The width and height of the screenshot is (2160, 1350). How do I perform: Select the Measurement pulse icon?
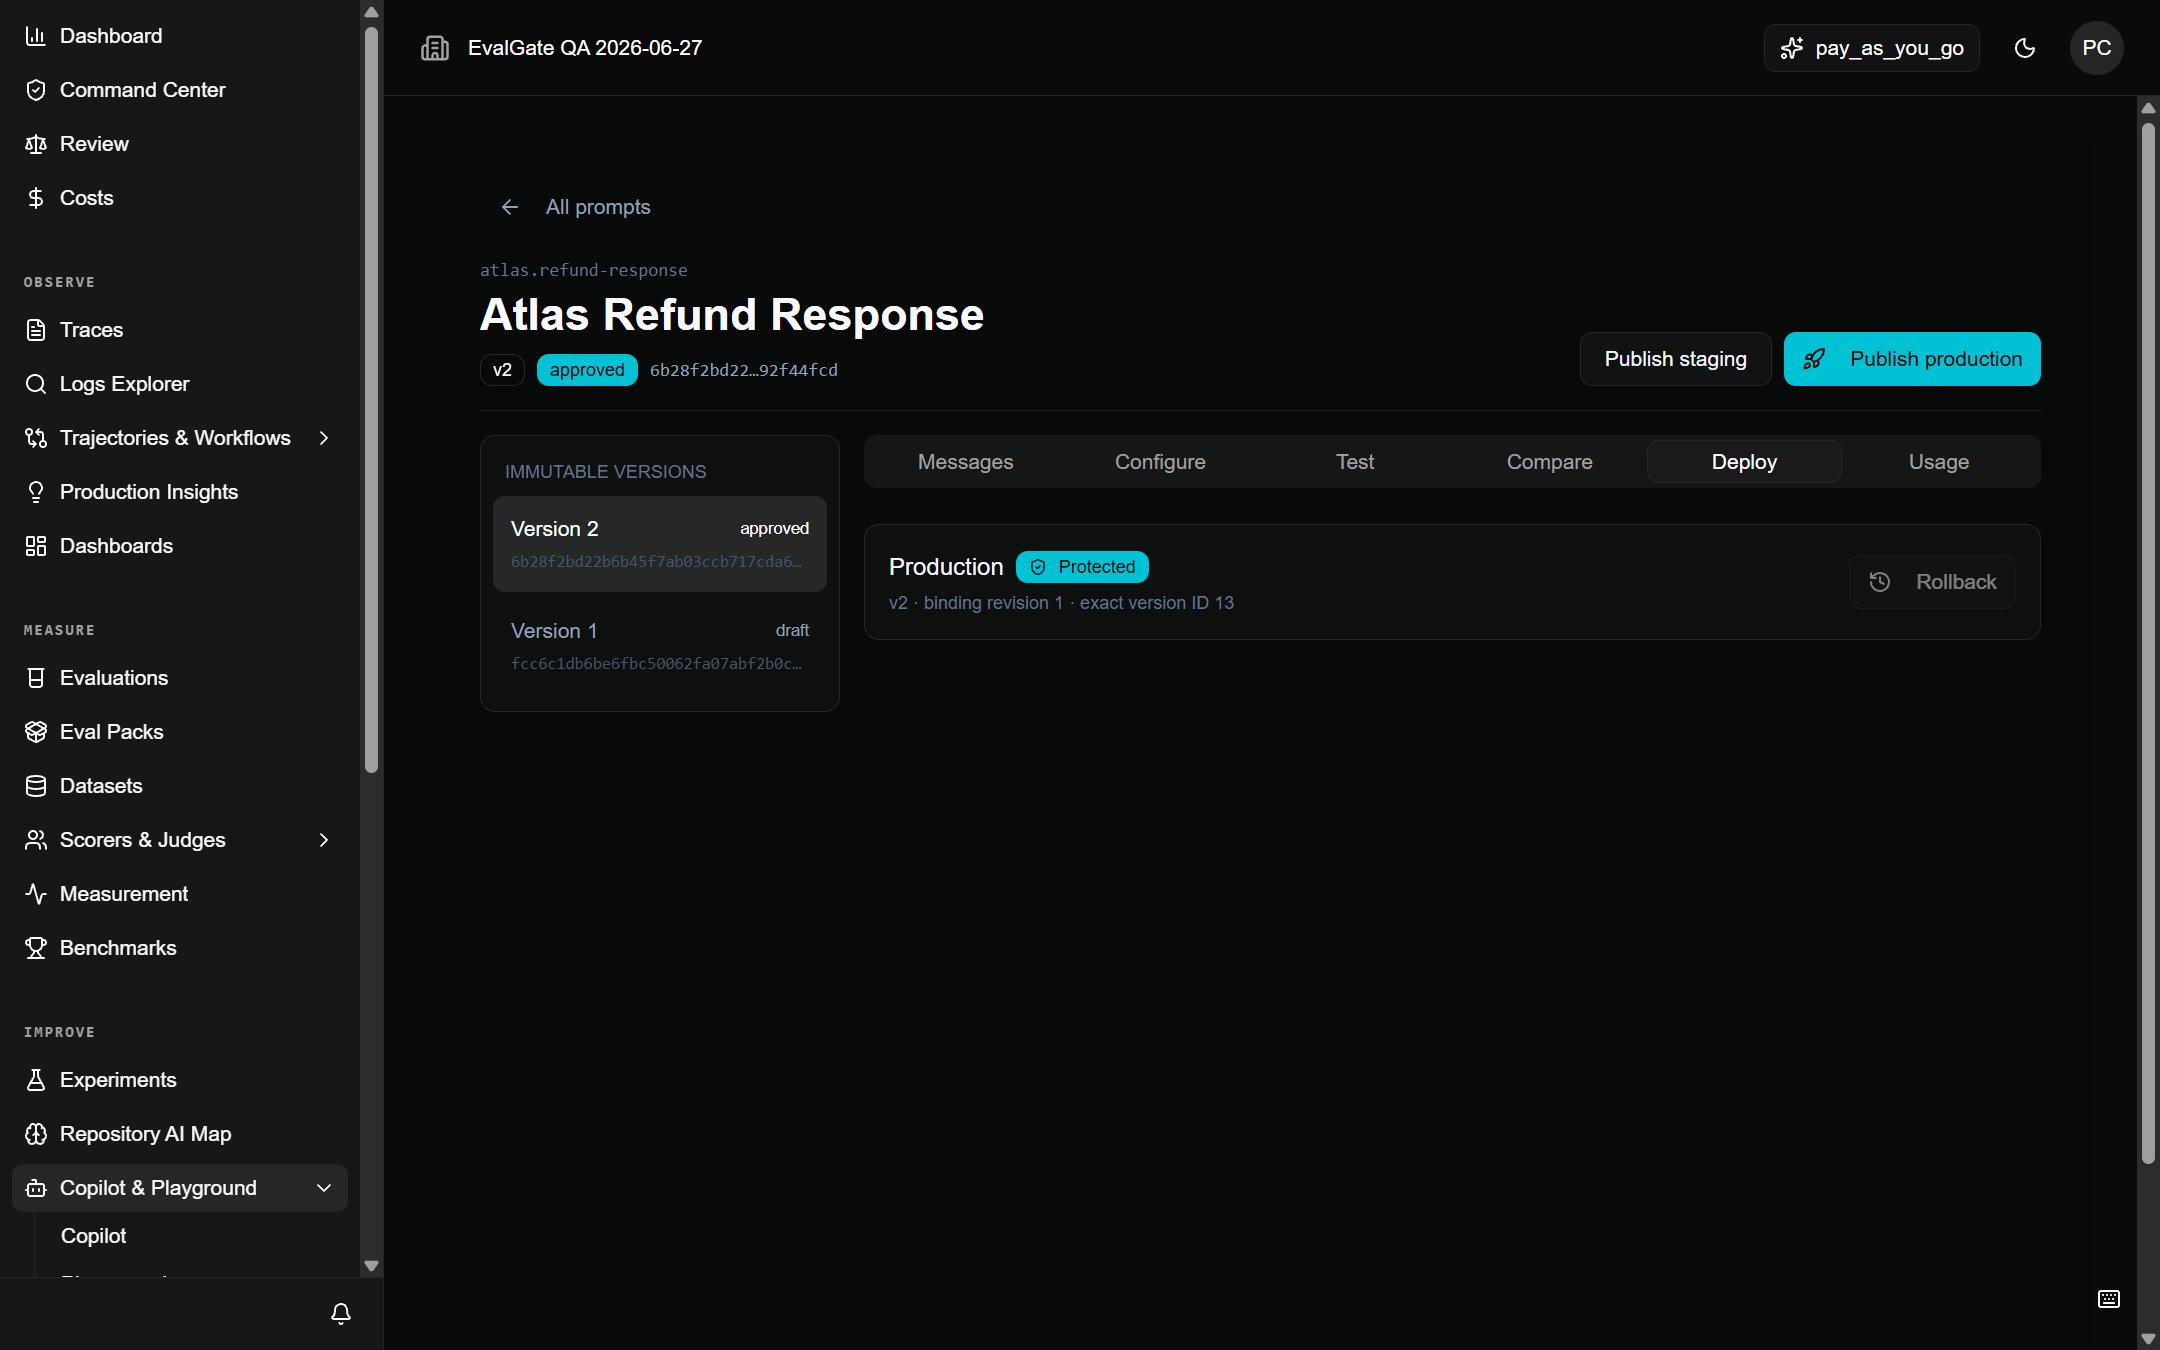coord(36,894)
